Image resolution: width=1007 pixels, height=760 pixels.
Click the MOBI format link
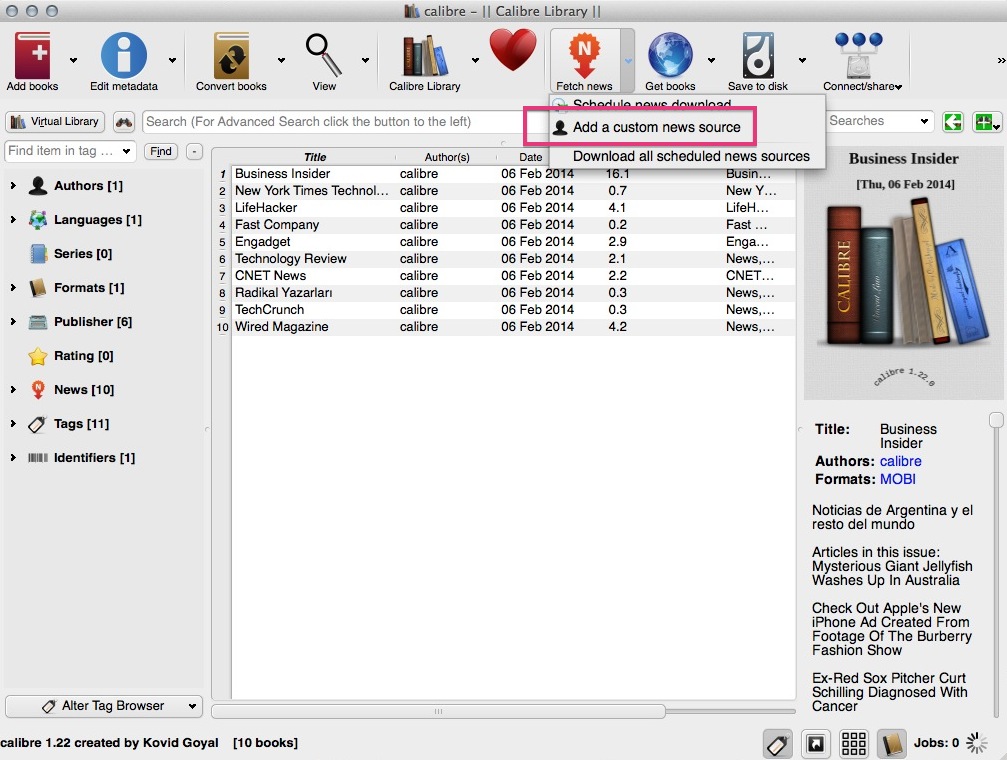click(x=898, y=479)
